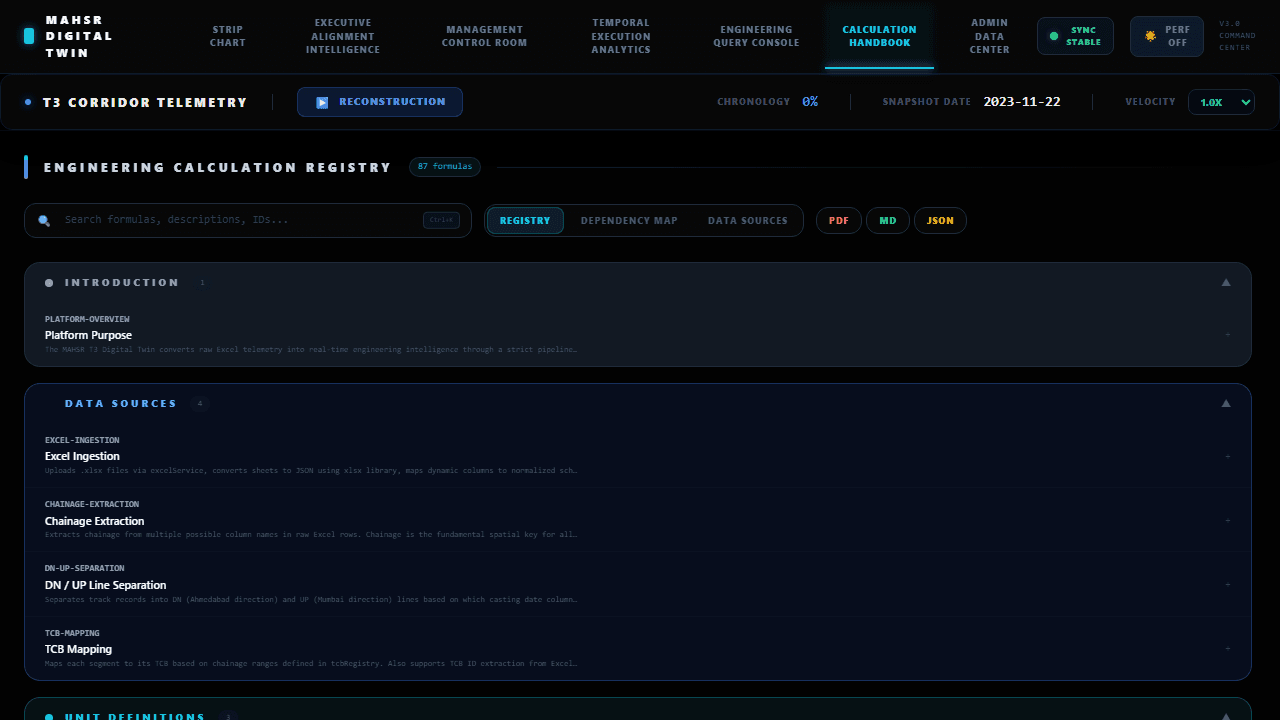Click the snapshot date 2023-11-22
Screen dimensions: 1280x720
coord(1022,102)
